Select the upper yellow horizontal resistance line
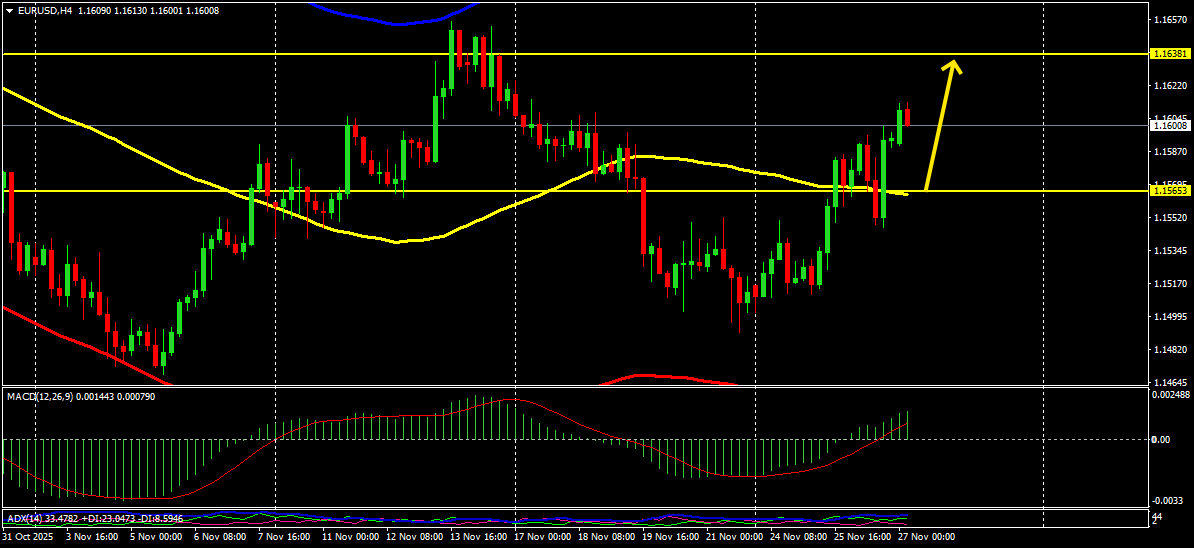Viewport: 1194px width, 548px height. (x=575, y=54)
